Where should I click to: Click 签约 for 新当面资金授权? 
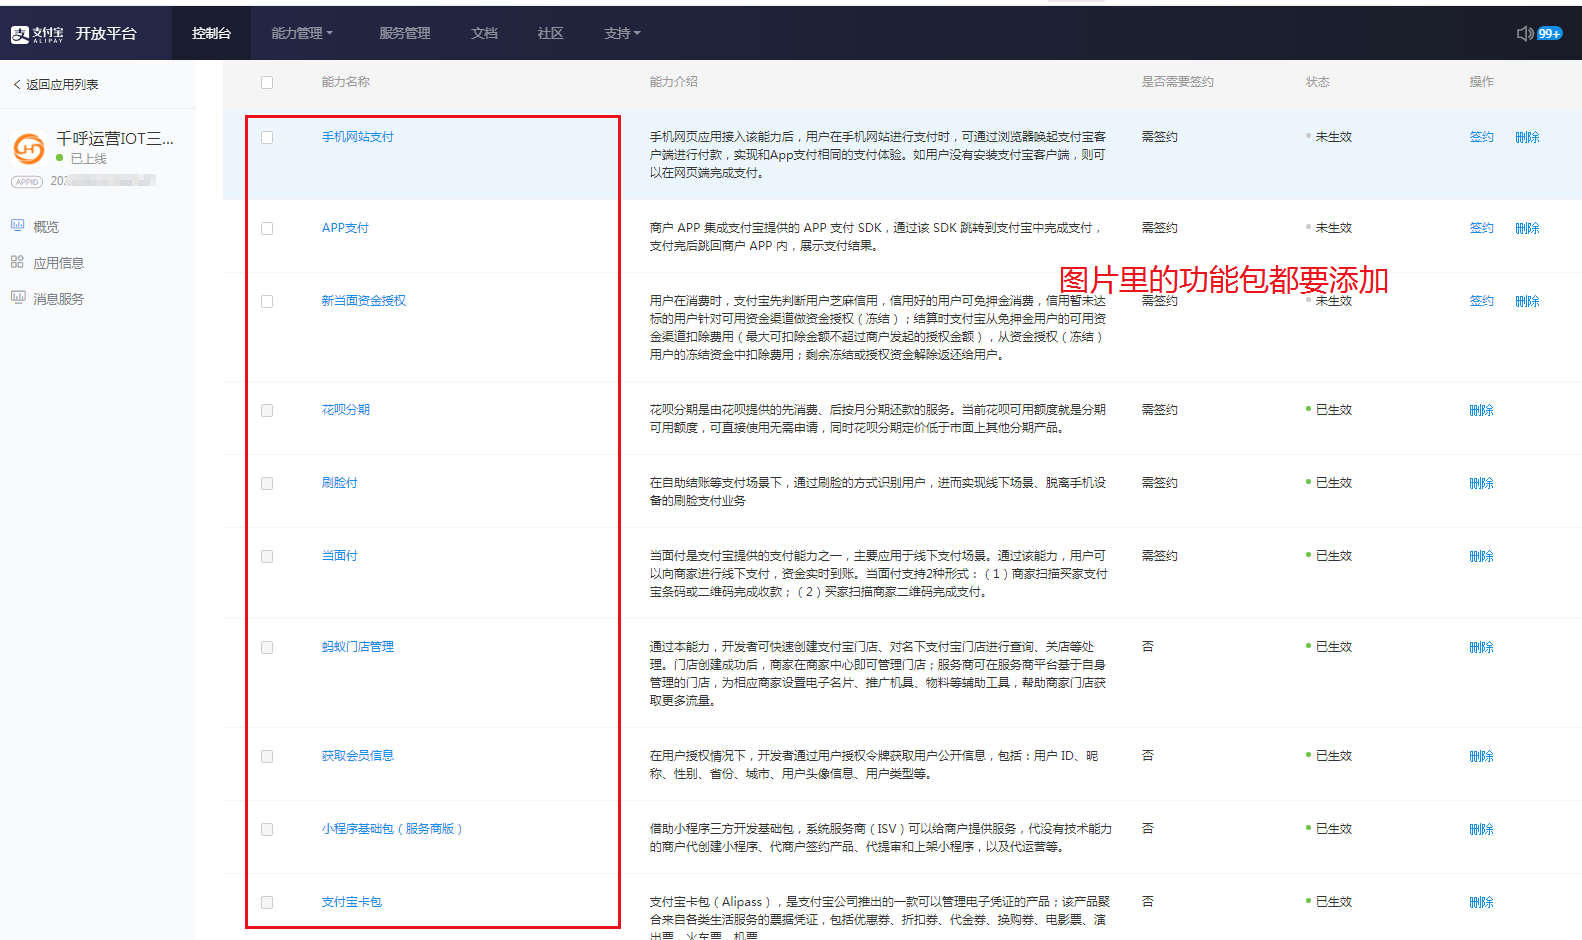(1481, 301)
